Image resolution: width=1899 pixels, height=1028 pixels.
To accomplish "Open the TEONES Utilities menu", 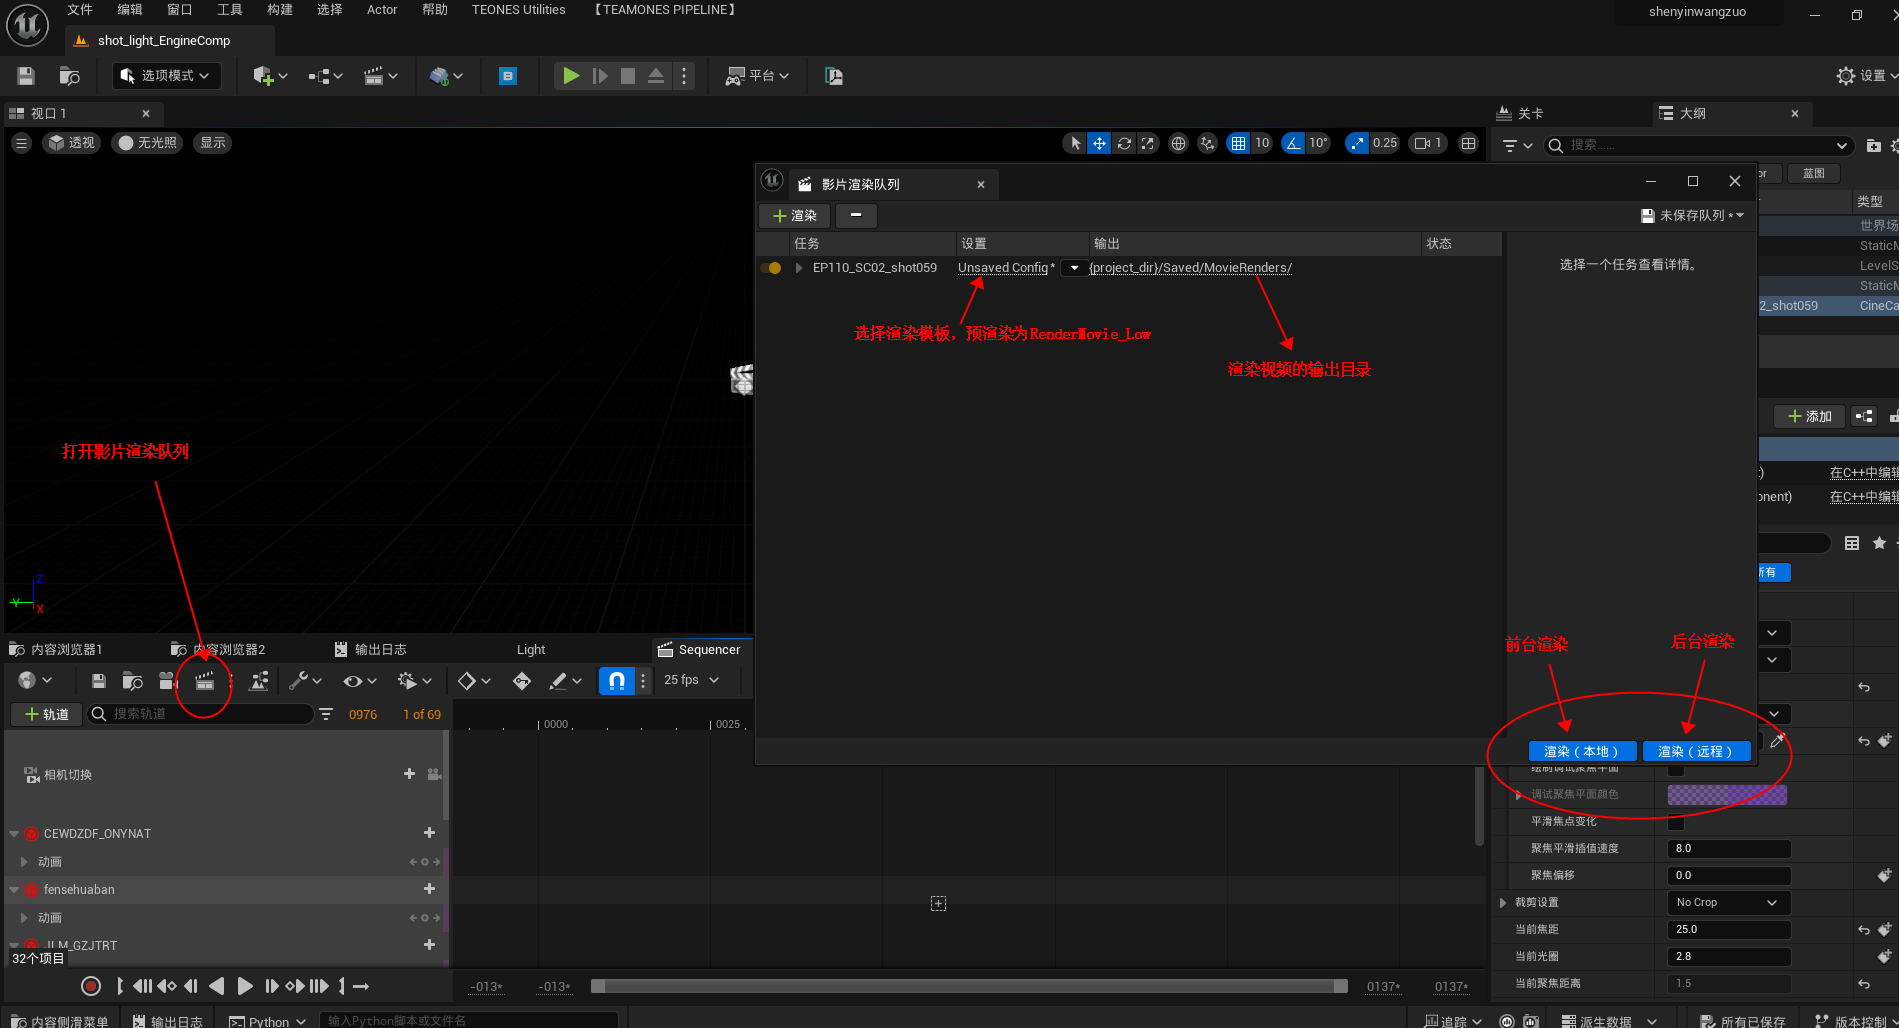I will click(518, 10).
